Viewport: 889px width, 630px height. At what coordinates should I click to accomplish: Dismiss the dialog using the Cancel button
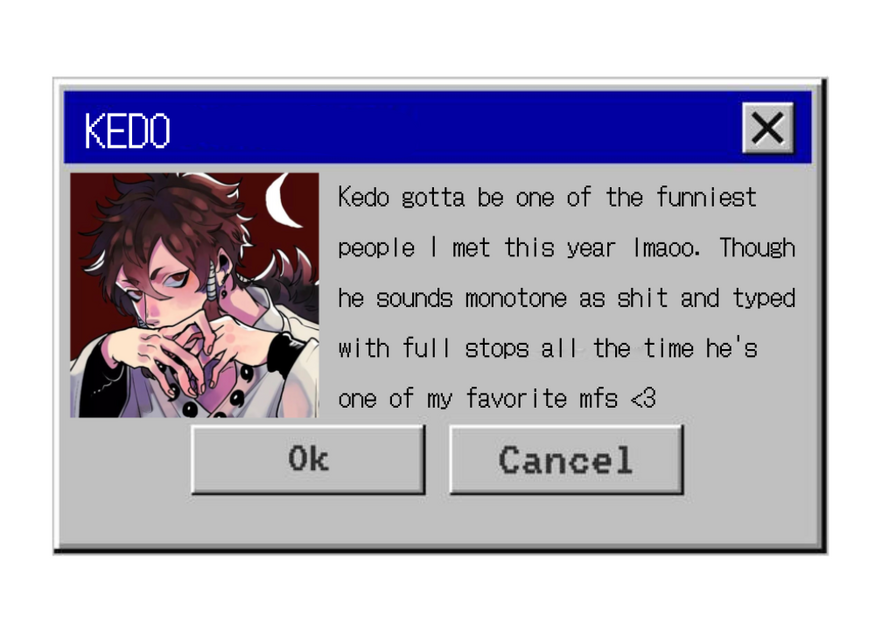click(566, 460)
